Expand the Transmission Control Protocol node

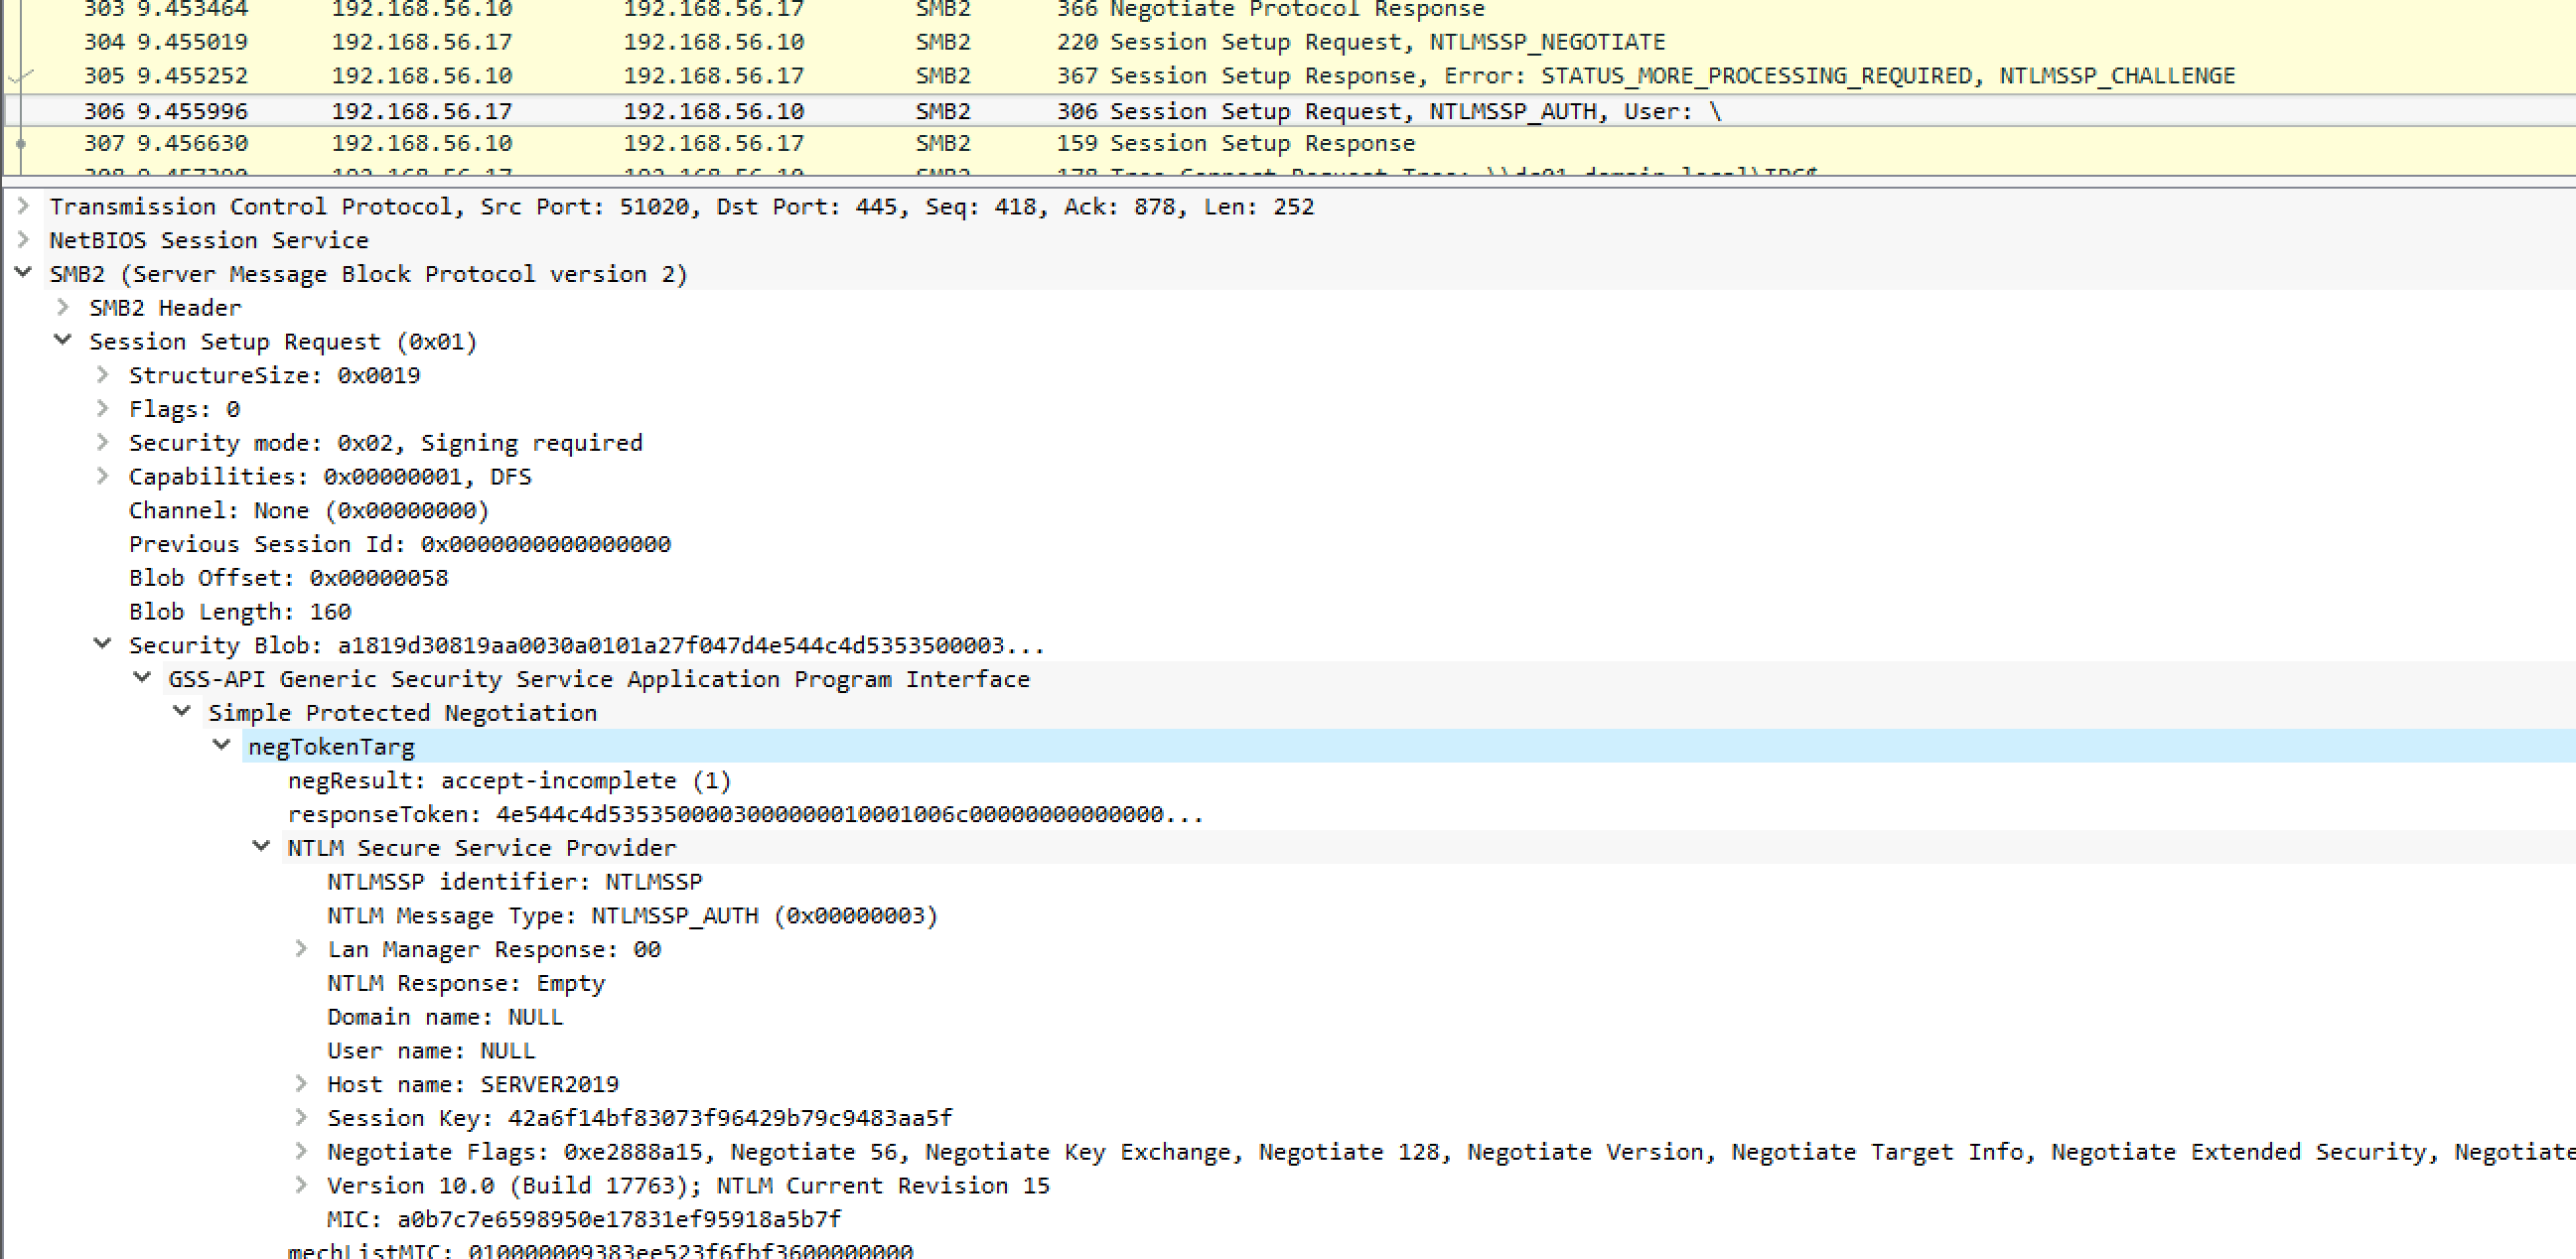22,206
